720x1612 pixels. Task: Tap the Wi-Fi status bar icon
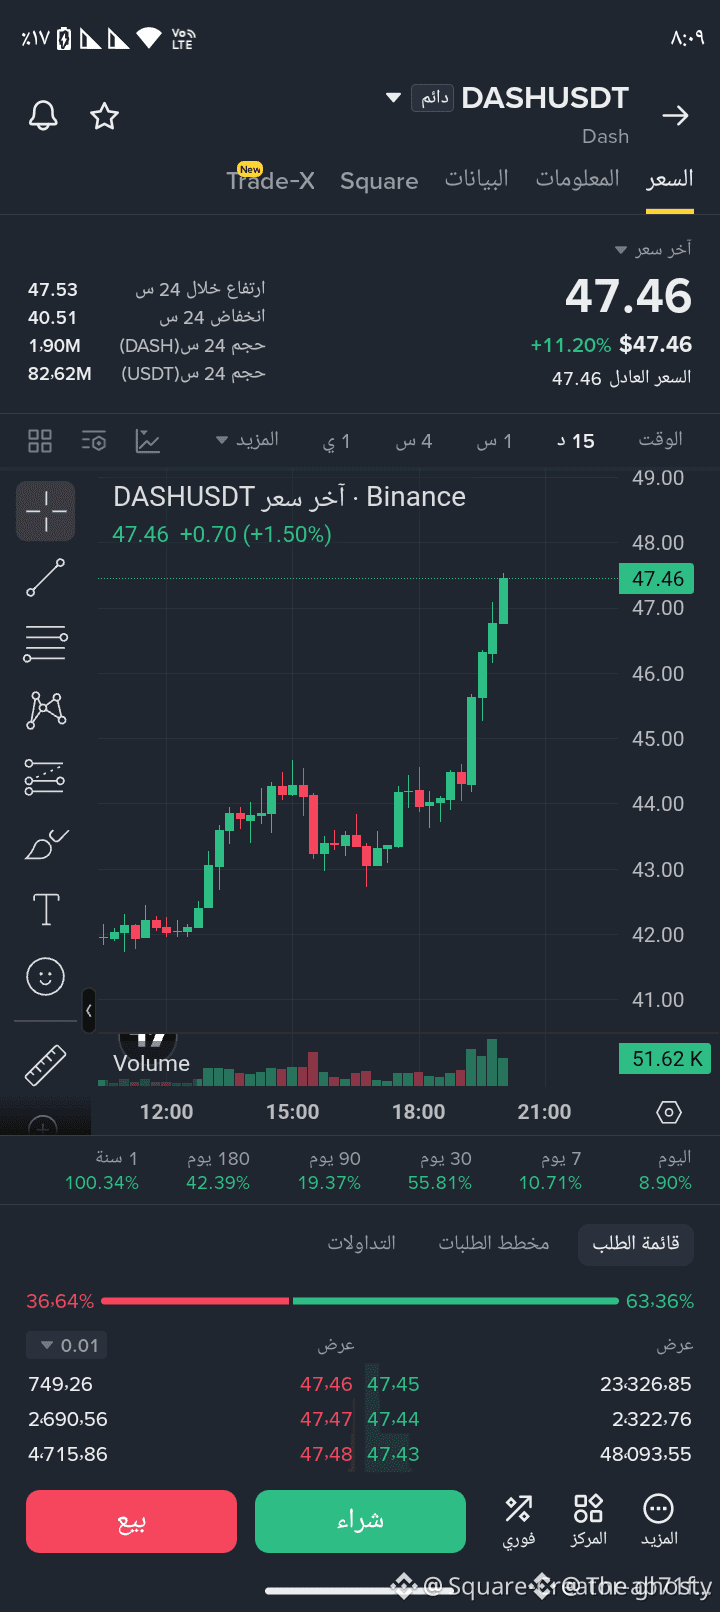point(149,39)
